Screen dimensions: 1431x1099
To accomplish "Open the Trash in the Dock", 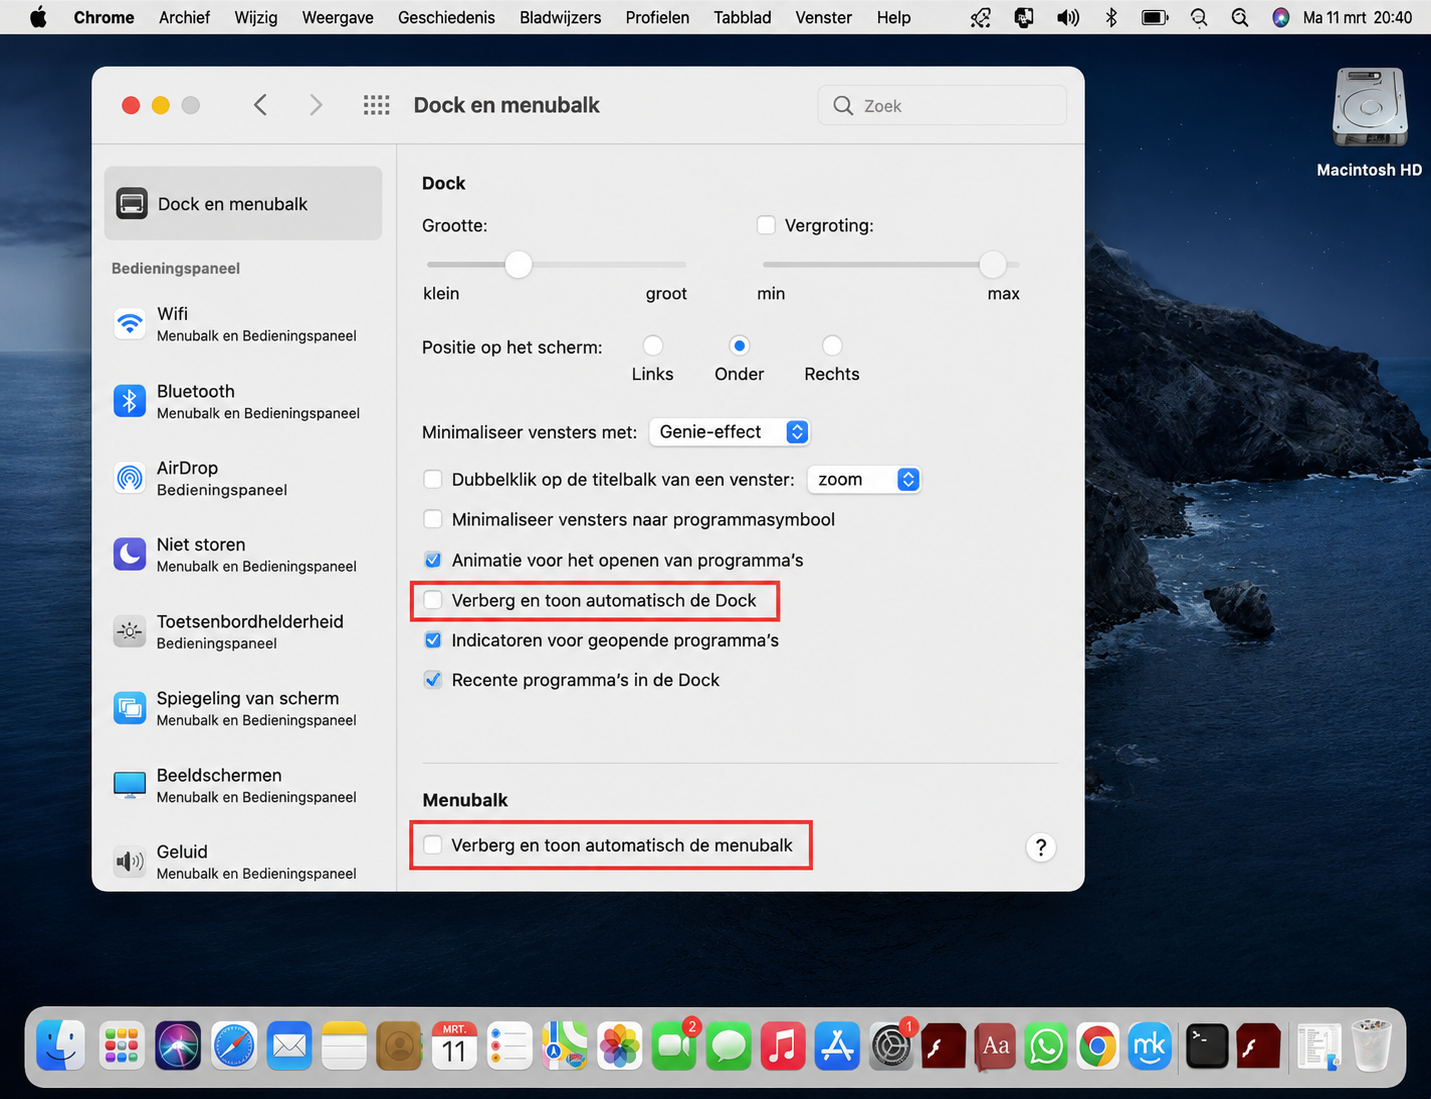I will click(x=1371, y=1046).
